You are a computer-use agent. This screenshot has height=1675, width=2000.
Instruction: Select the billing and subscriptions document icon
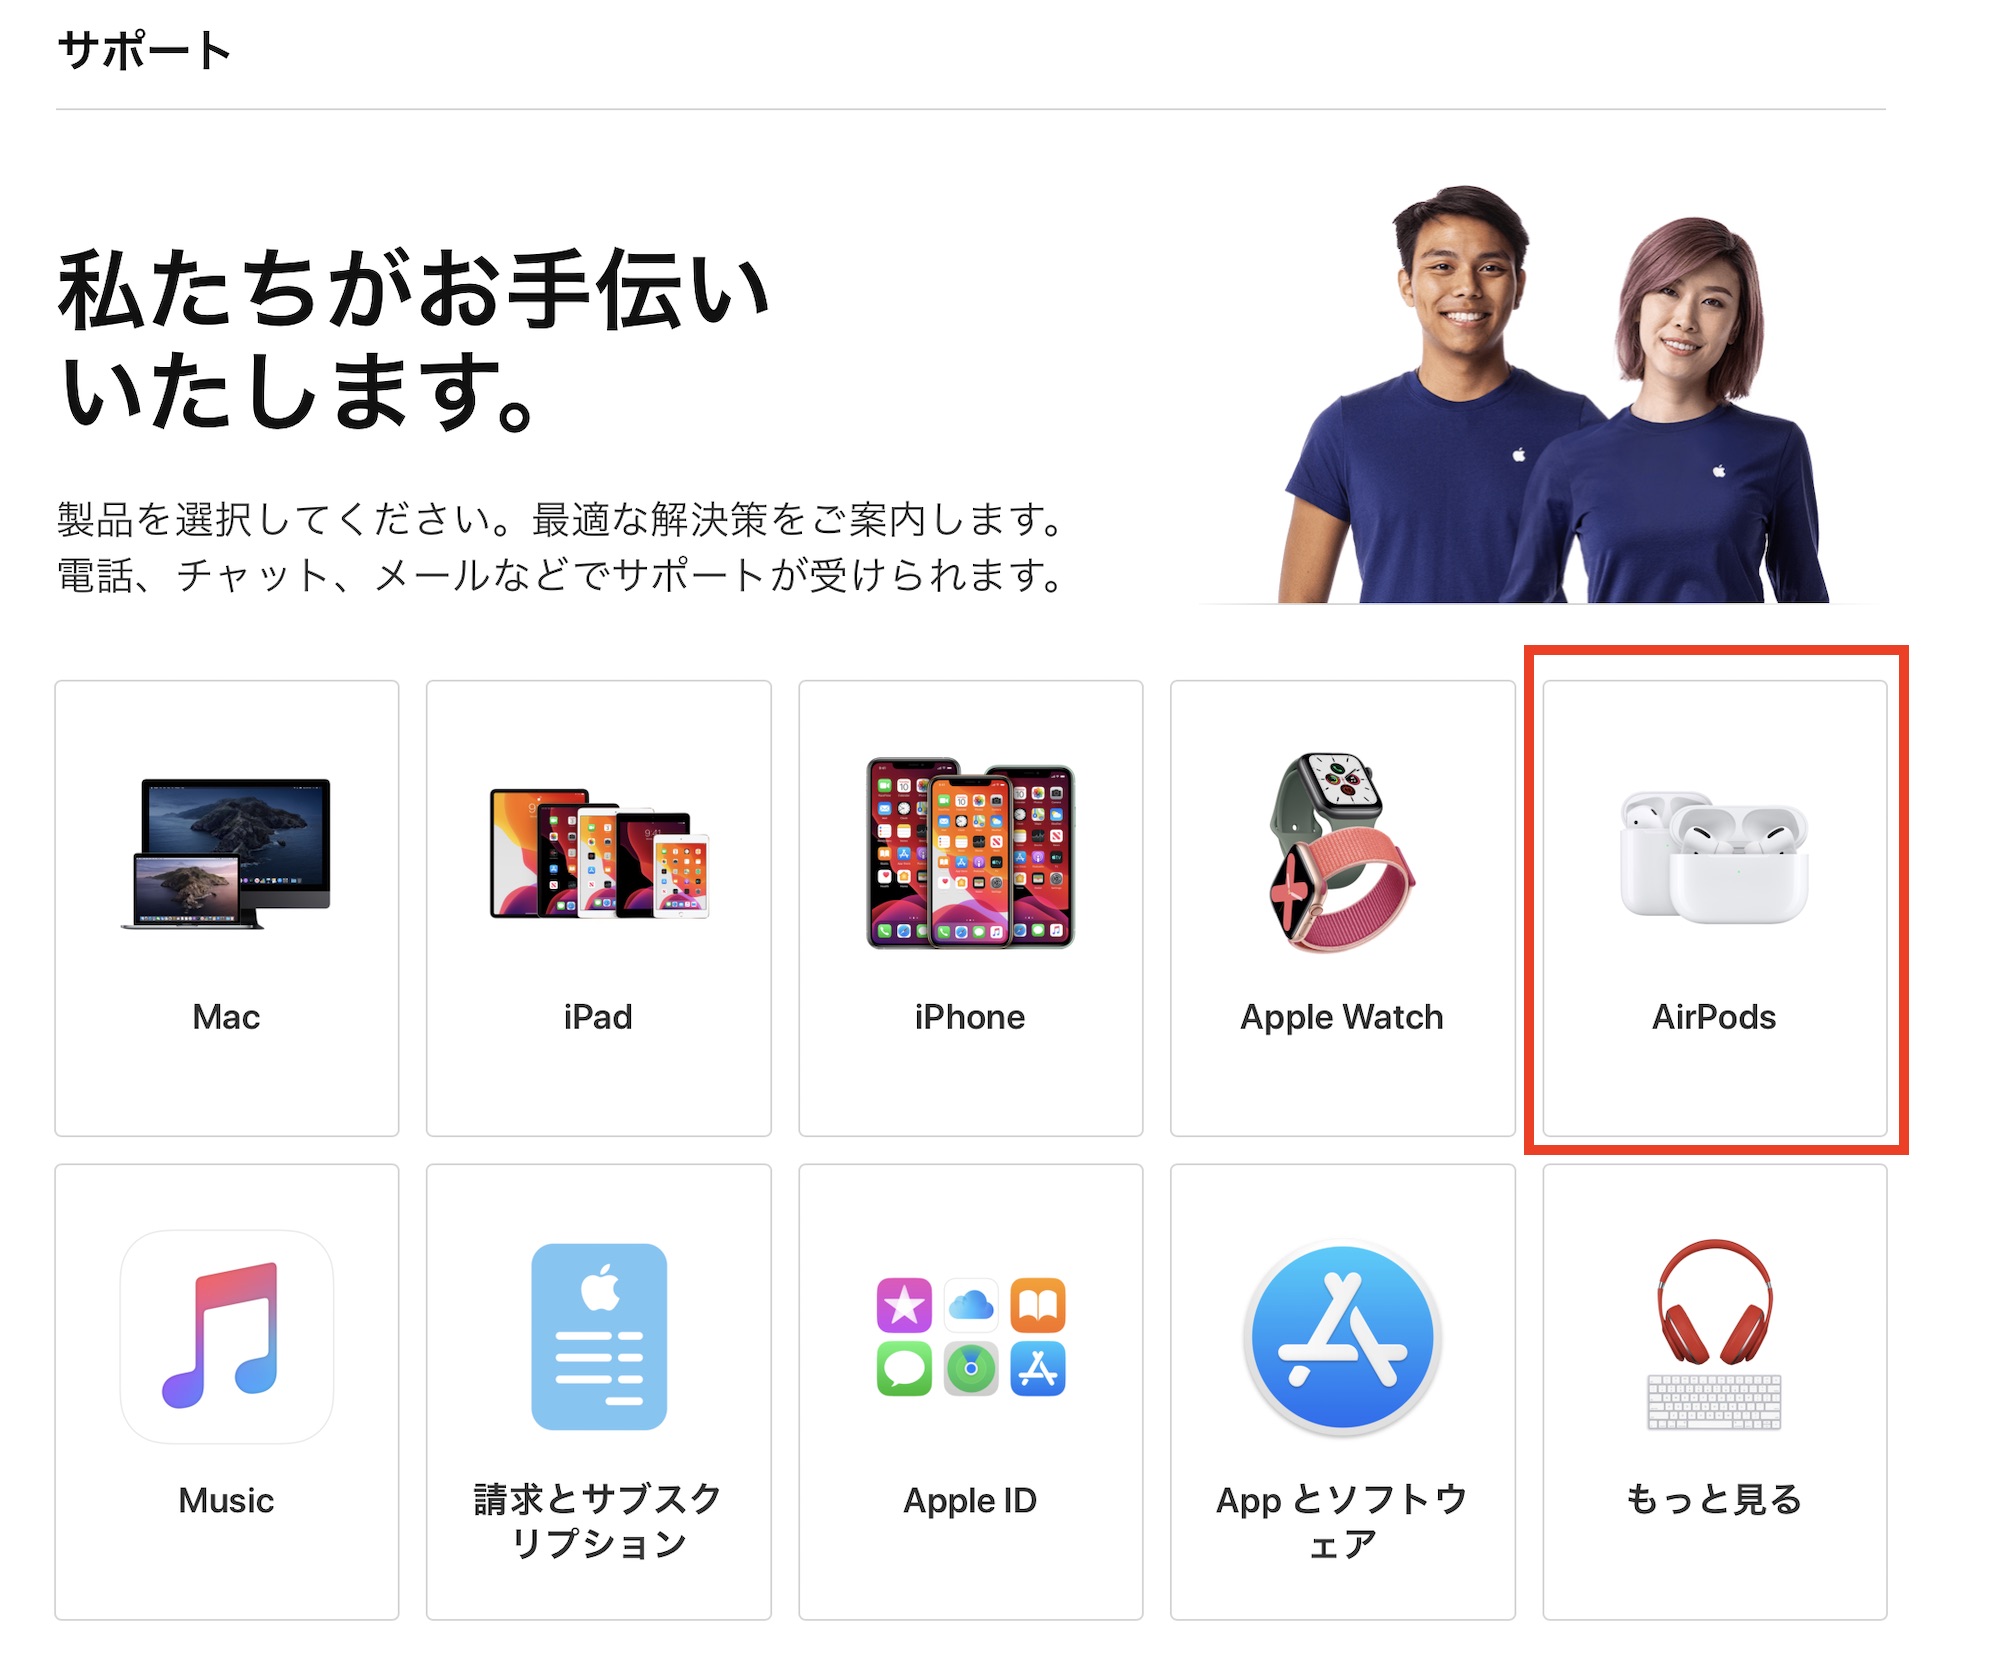click(x=599, y=1337)
